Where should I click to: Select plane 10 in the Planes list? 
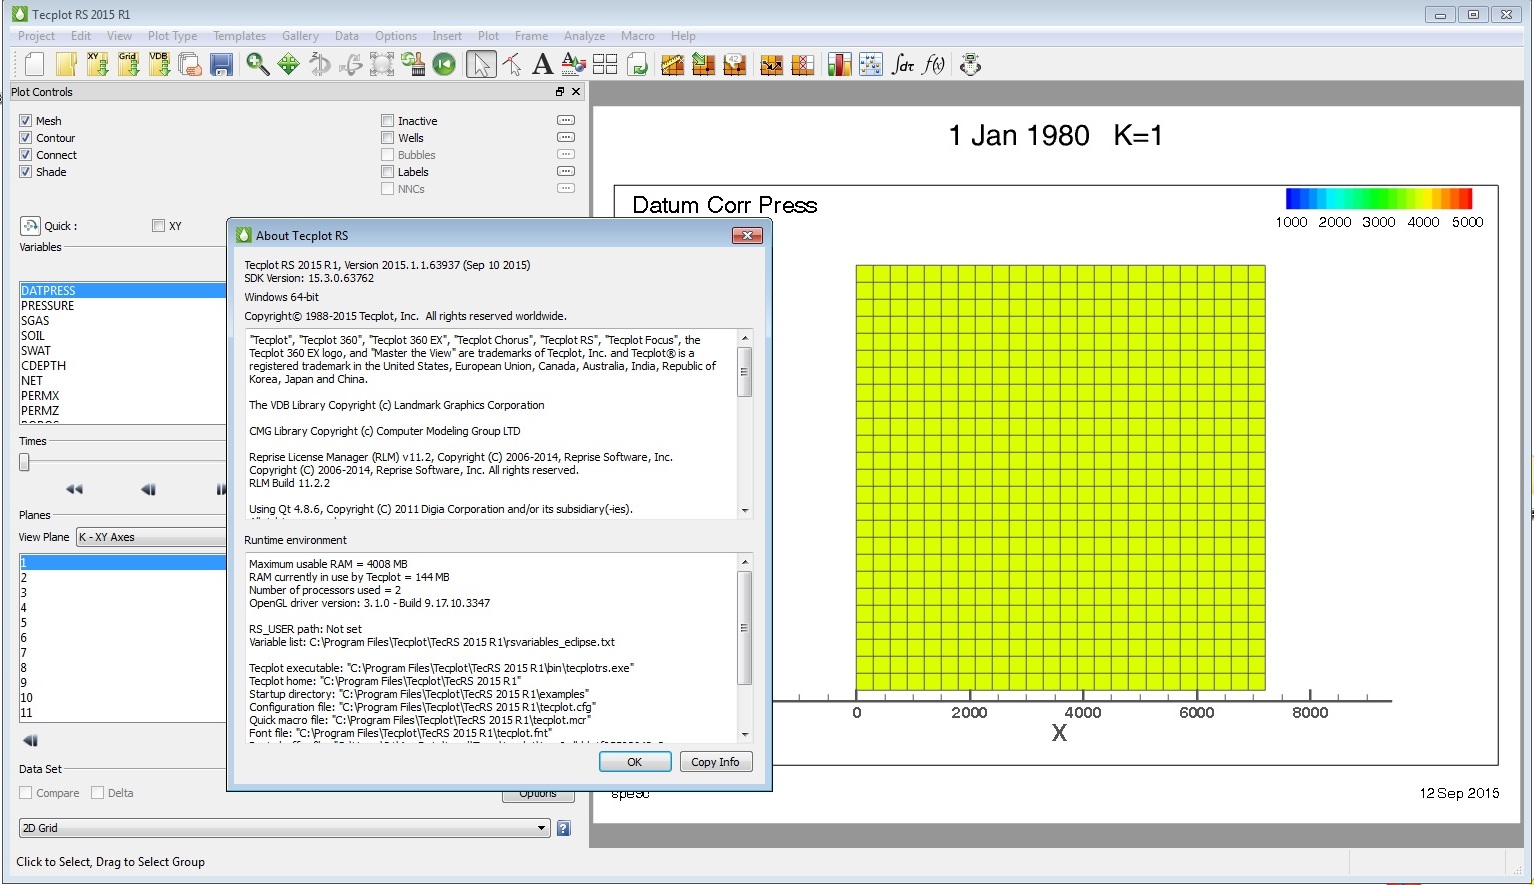123,698
